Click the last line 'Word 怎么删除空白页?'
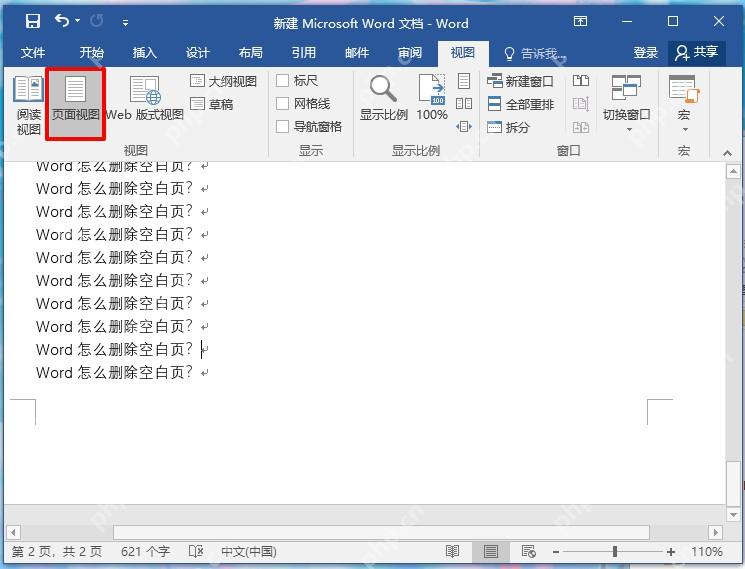 point(114,372)
